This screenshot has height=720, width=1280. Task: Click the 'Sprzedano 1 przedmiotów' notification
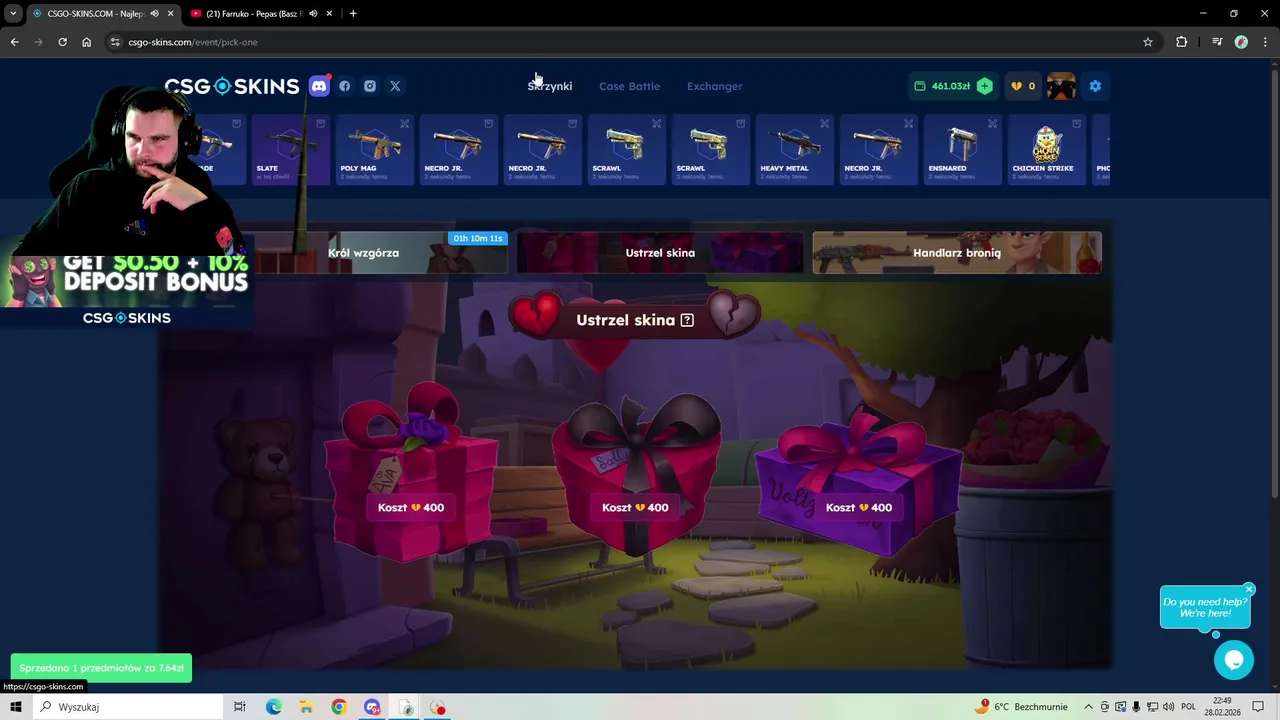(101, 668)
